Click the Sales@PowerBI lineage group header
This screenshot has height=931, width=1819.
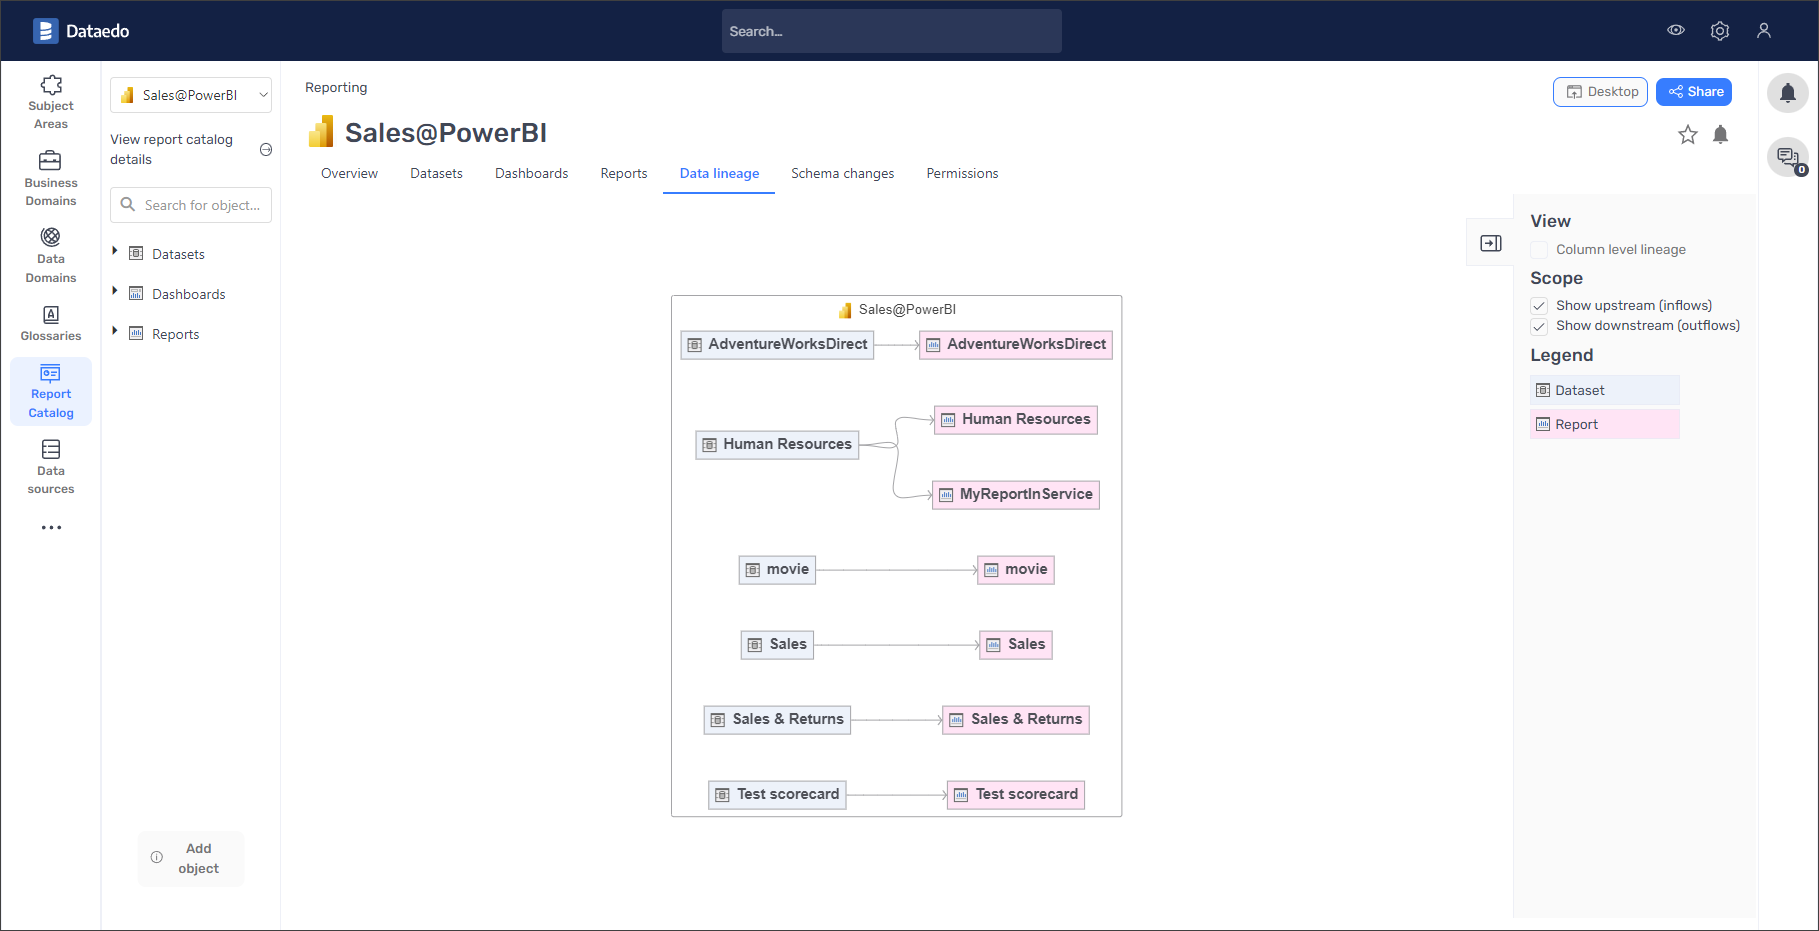pyautogui.click(x=896, y=309)
